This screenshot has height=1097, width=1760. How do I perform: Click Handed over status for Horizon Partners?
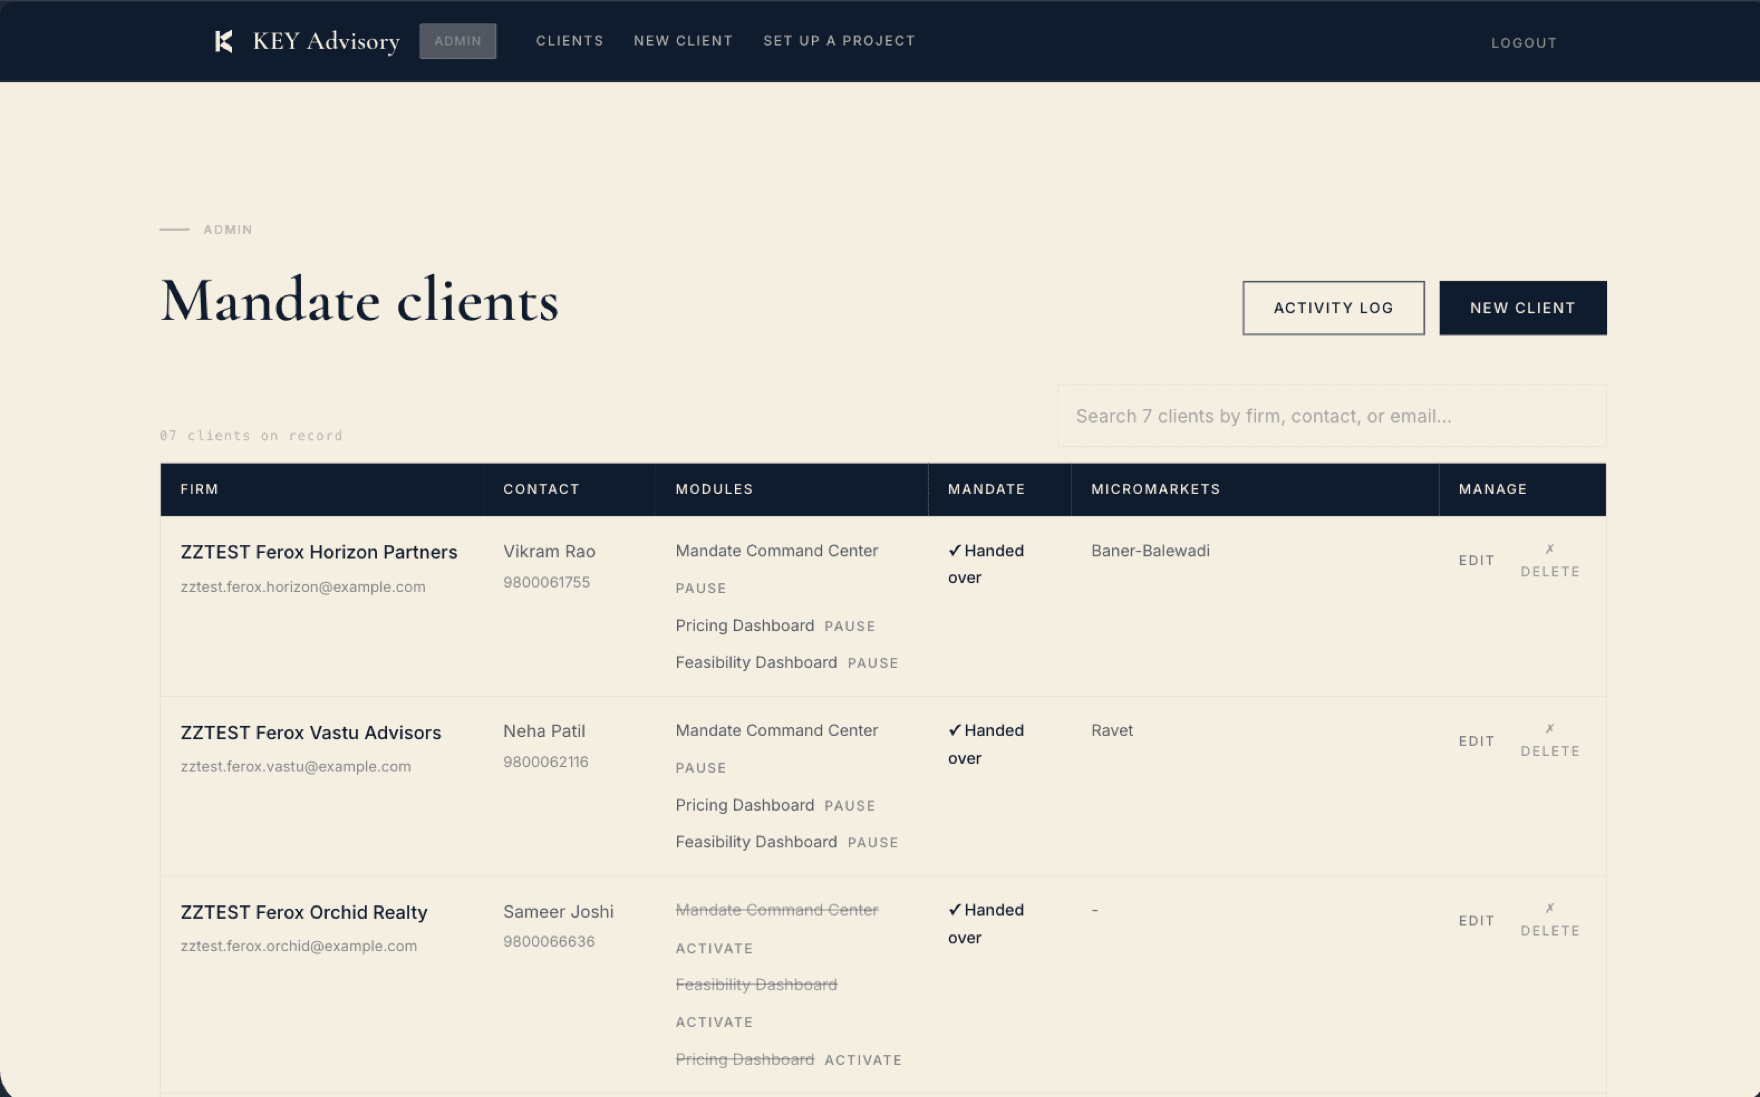pyautogui.click(x=986, y=564)
